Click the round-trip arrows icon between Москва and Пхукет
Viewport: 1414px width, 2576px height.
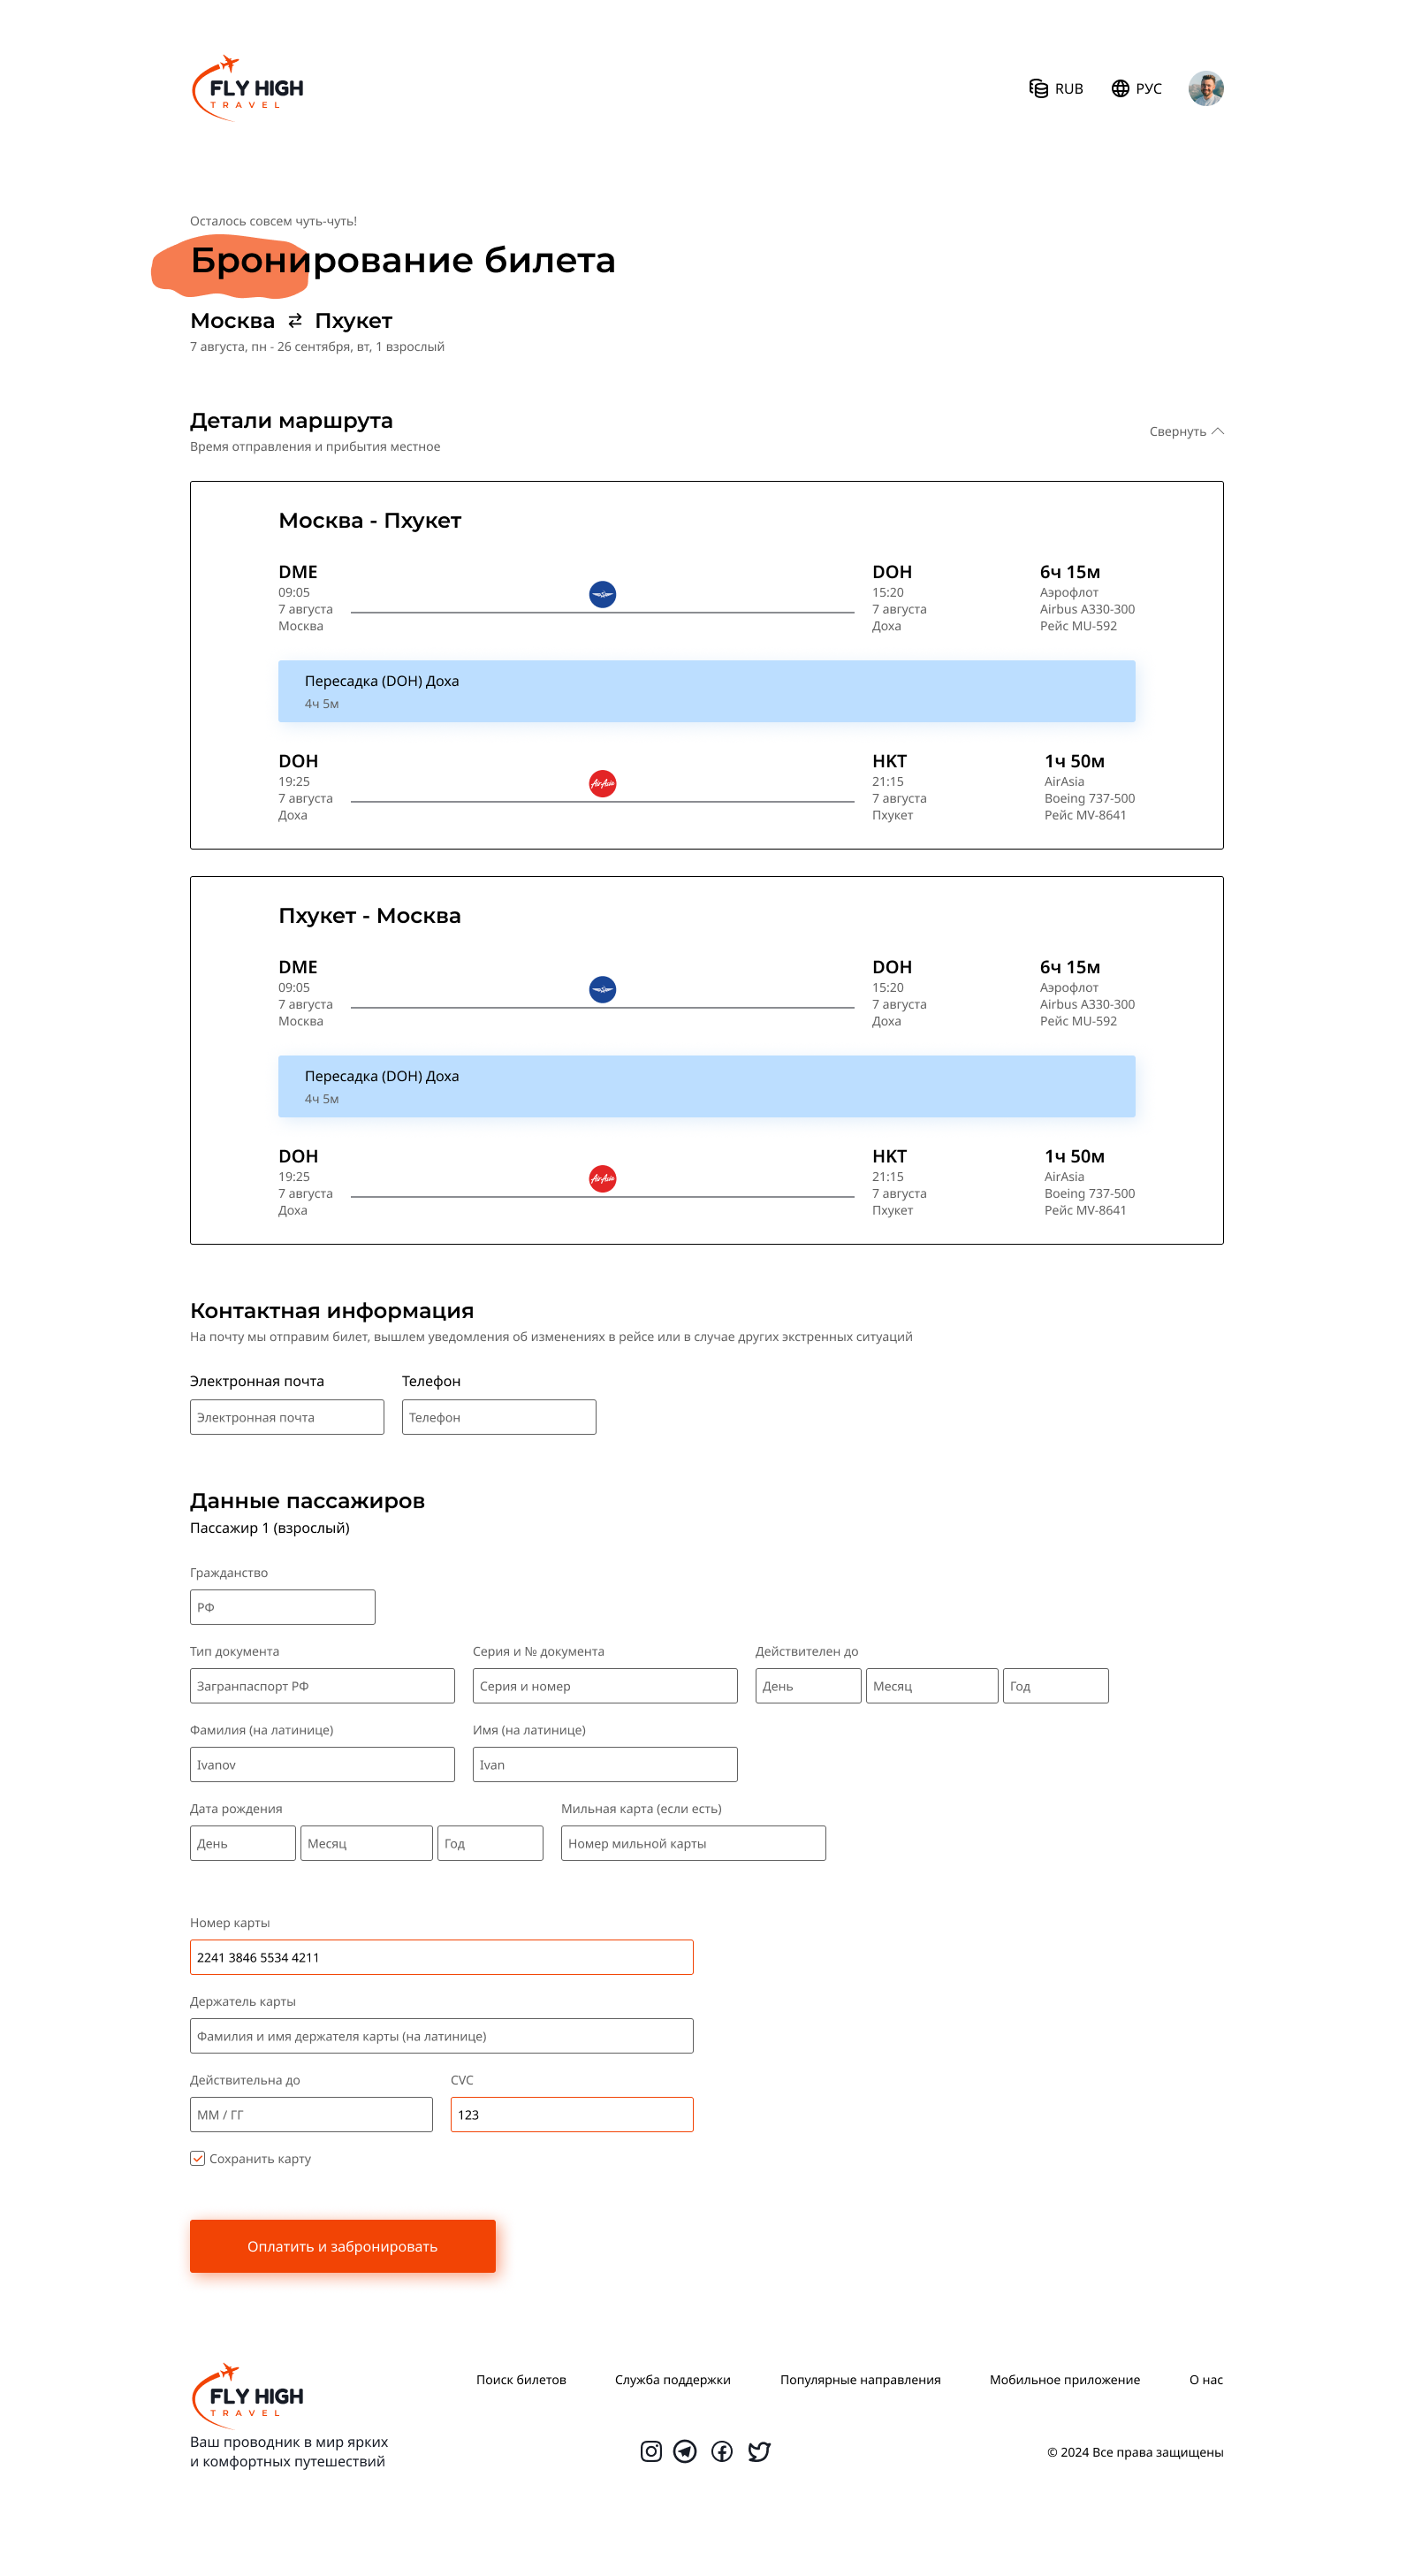(295, 321)
